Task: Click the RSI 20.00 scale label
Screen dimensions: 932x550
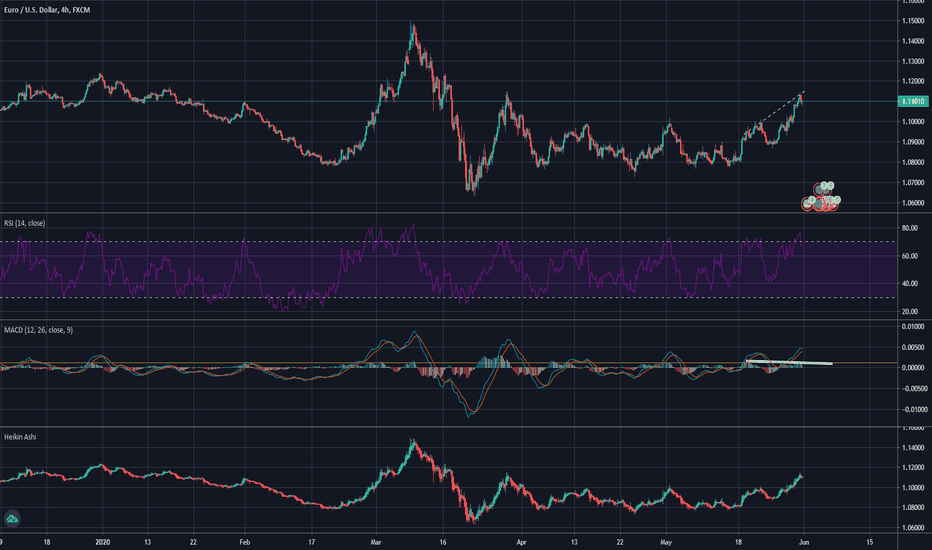Action: click(909, 312)
